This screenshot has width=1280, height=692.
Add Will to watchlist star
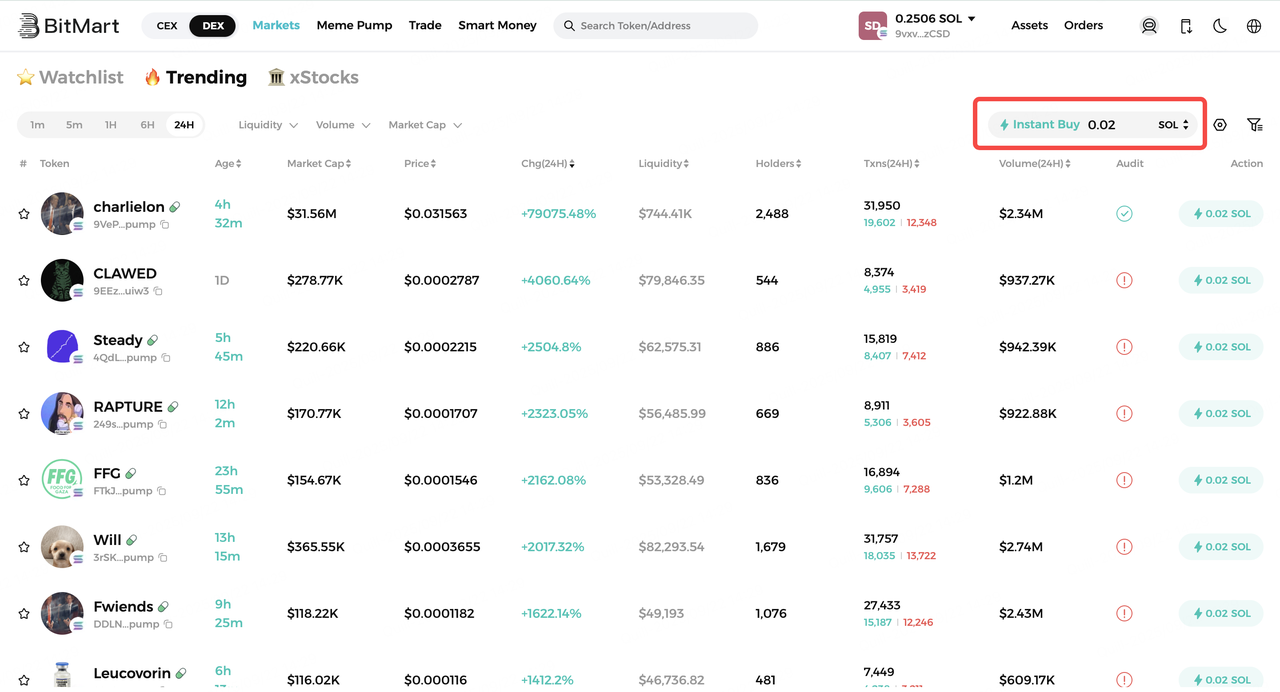(24, 547)
